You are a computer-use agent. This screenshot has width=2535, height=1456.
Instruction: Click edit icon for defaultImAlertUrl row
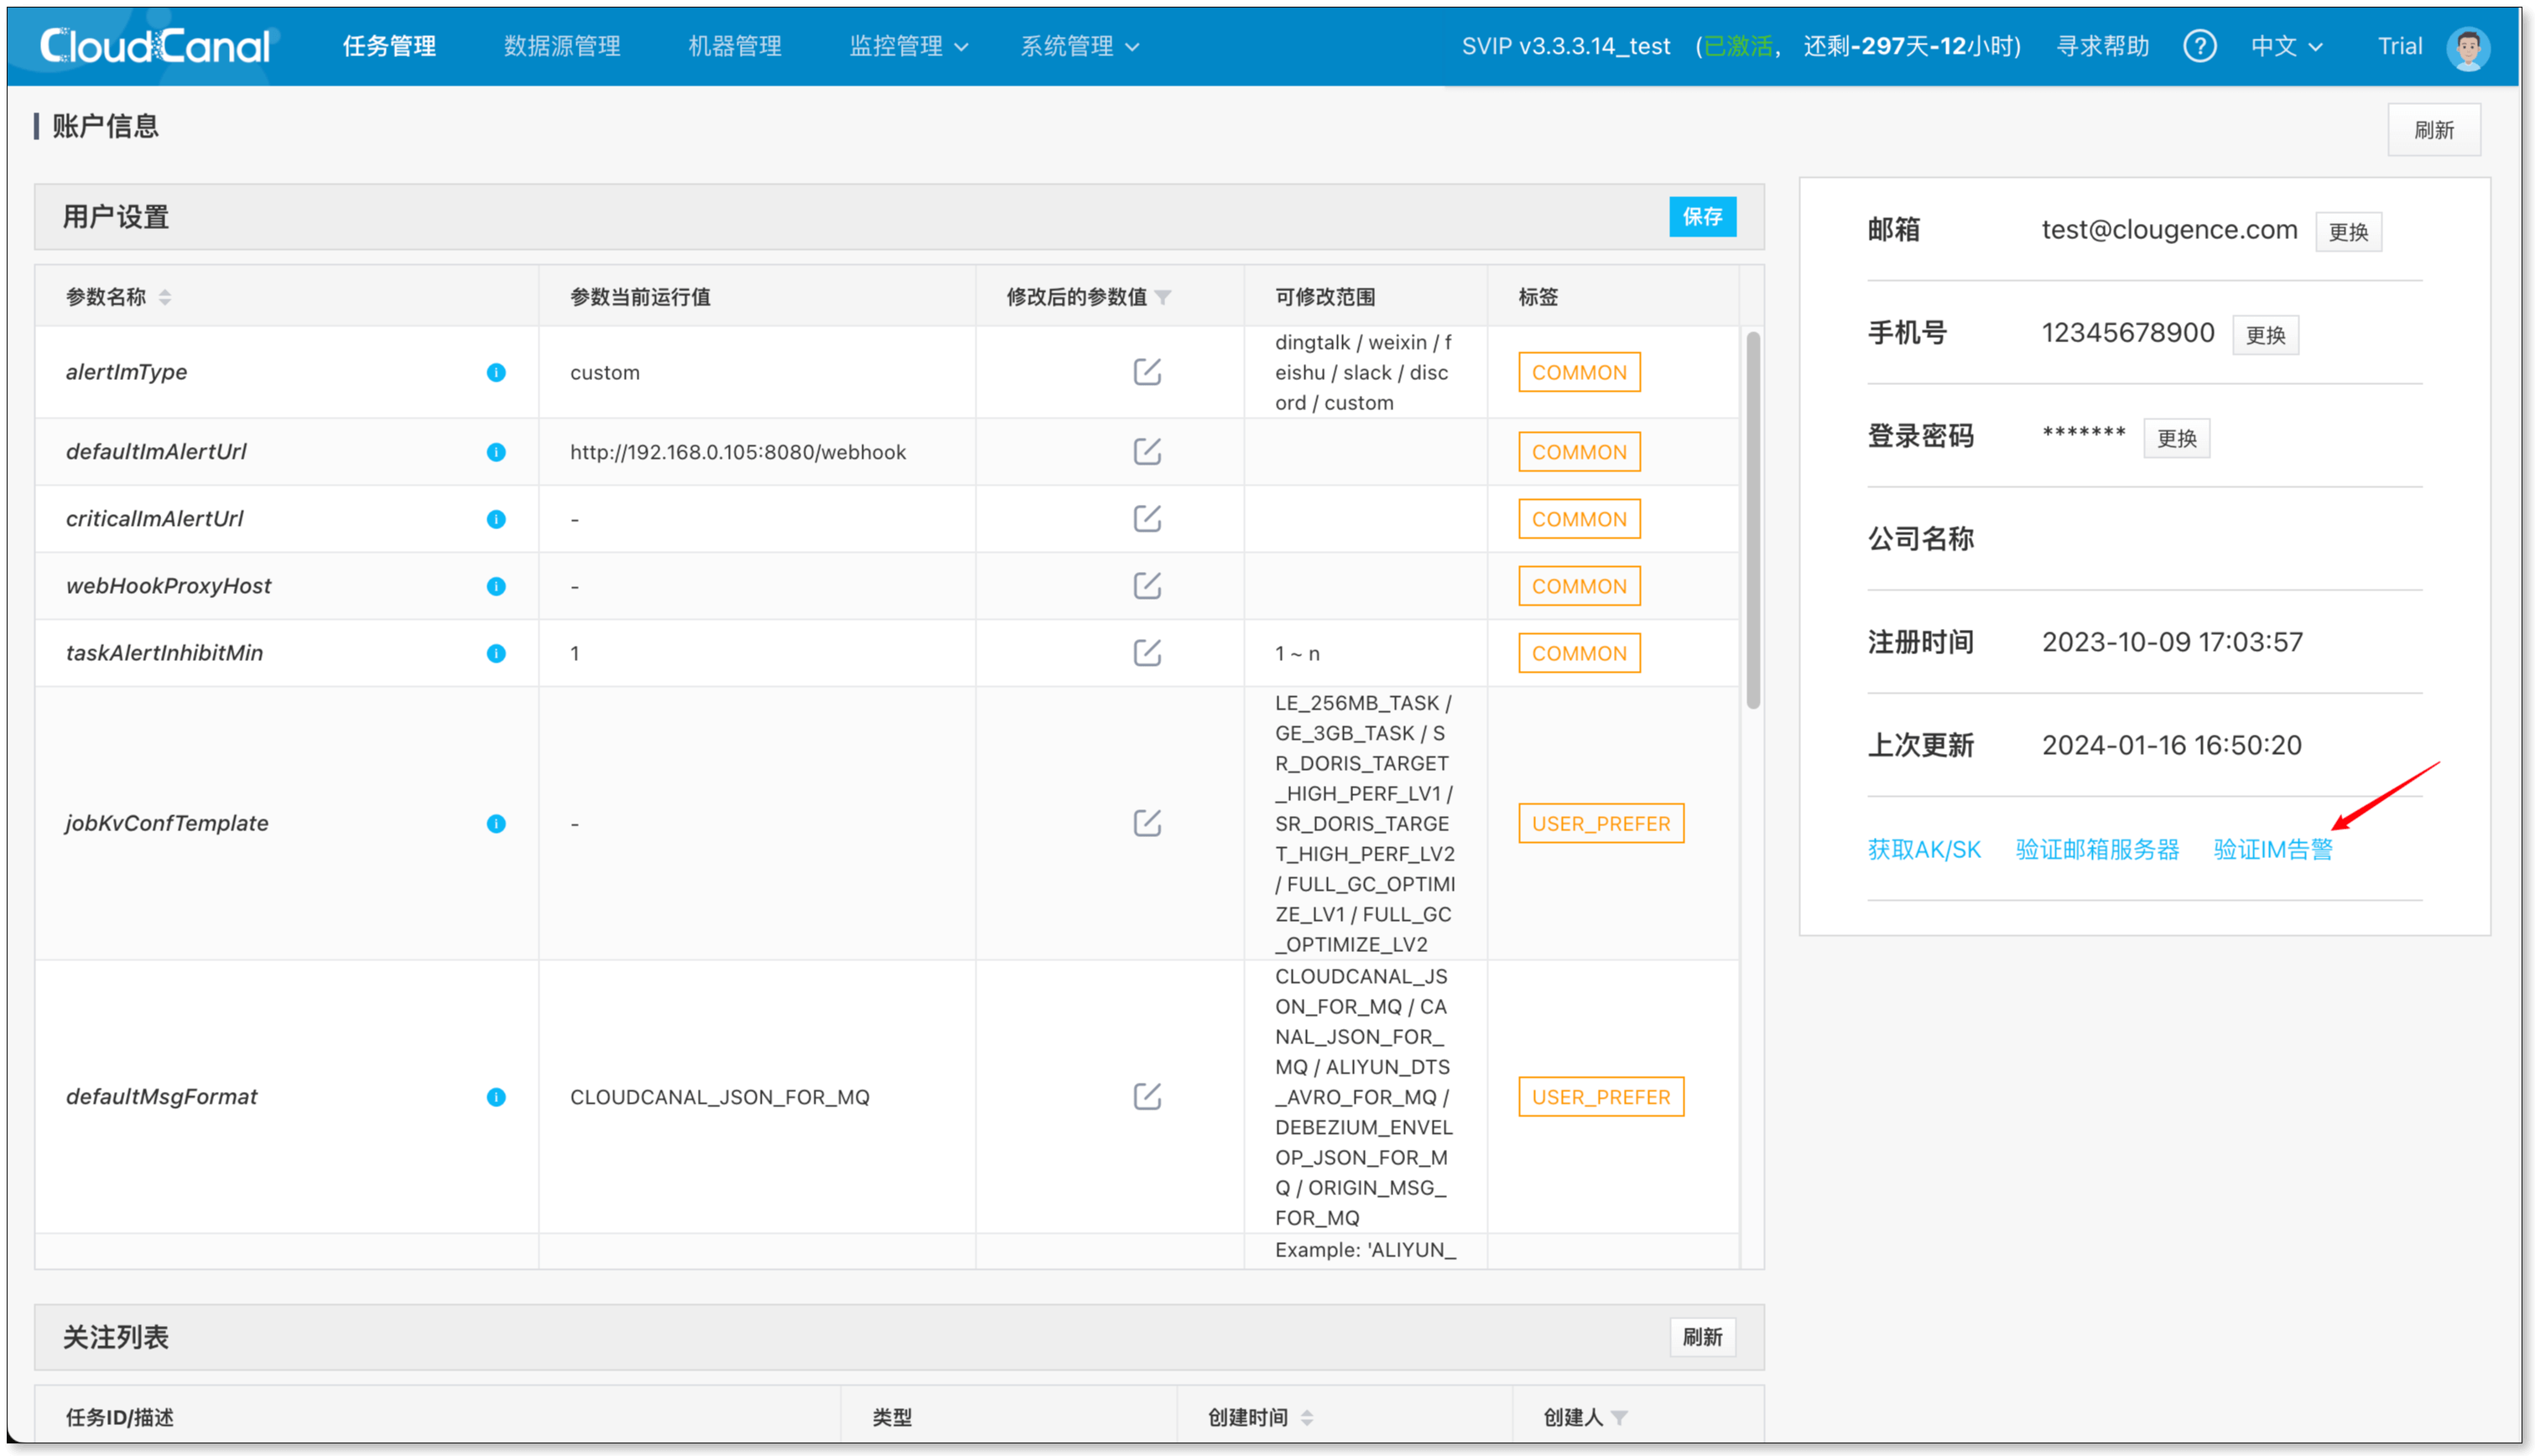coord(1147,452)
